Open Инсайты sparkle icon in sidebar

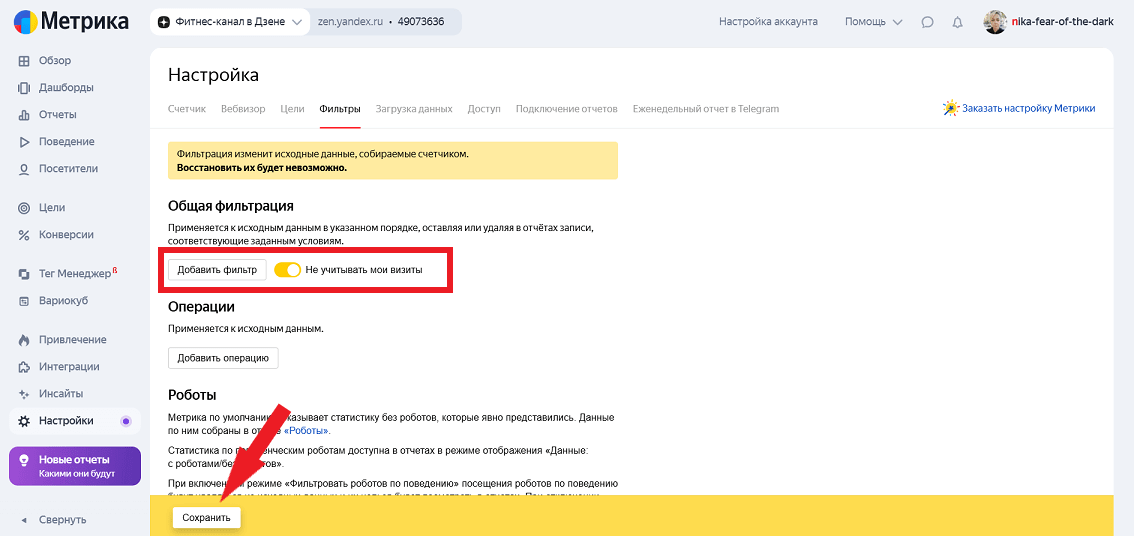point(24,394)
